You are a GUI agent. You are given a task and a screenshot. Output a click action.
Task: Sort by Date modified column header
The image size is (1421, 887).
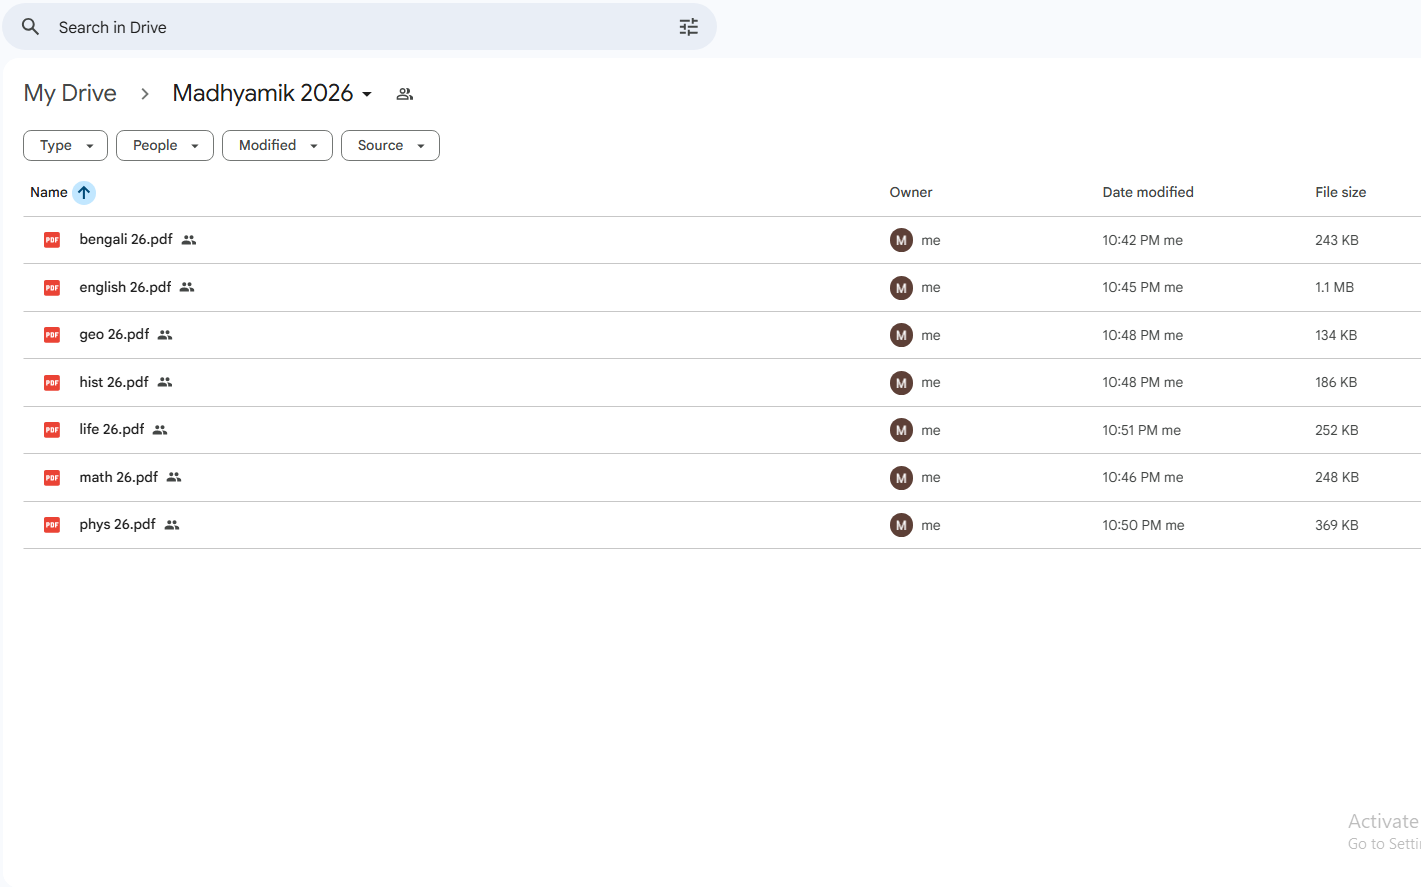pyautogui.click(x=1147, y=193)
